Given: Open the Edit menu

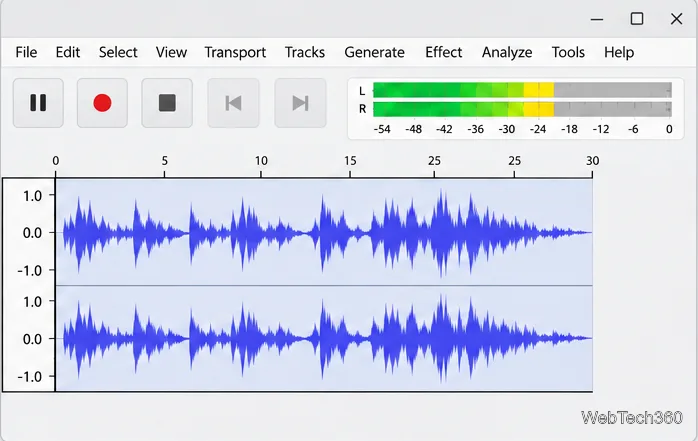Looking at the screenshot, I should coord(68,53).
